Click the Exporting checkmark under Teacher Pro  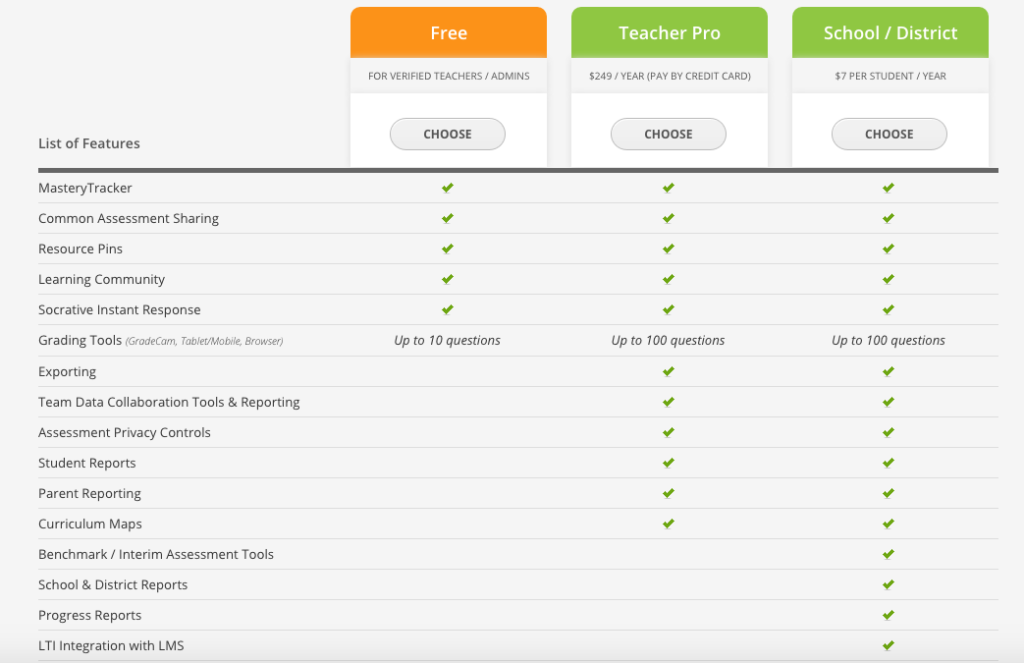pos(668,371)
